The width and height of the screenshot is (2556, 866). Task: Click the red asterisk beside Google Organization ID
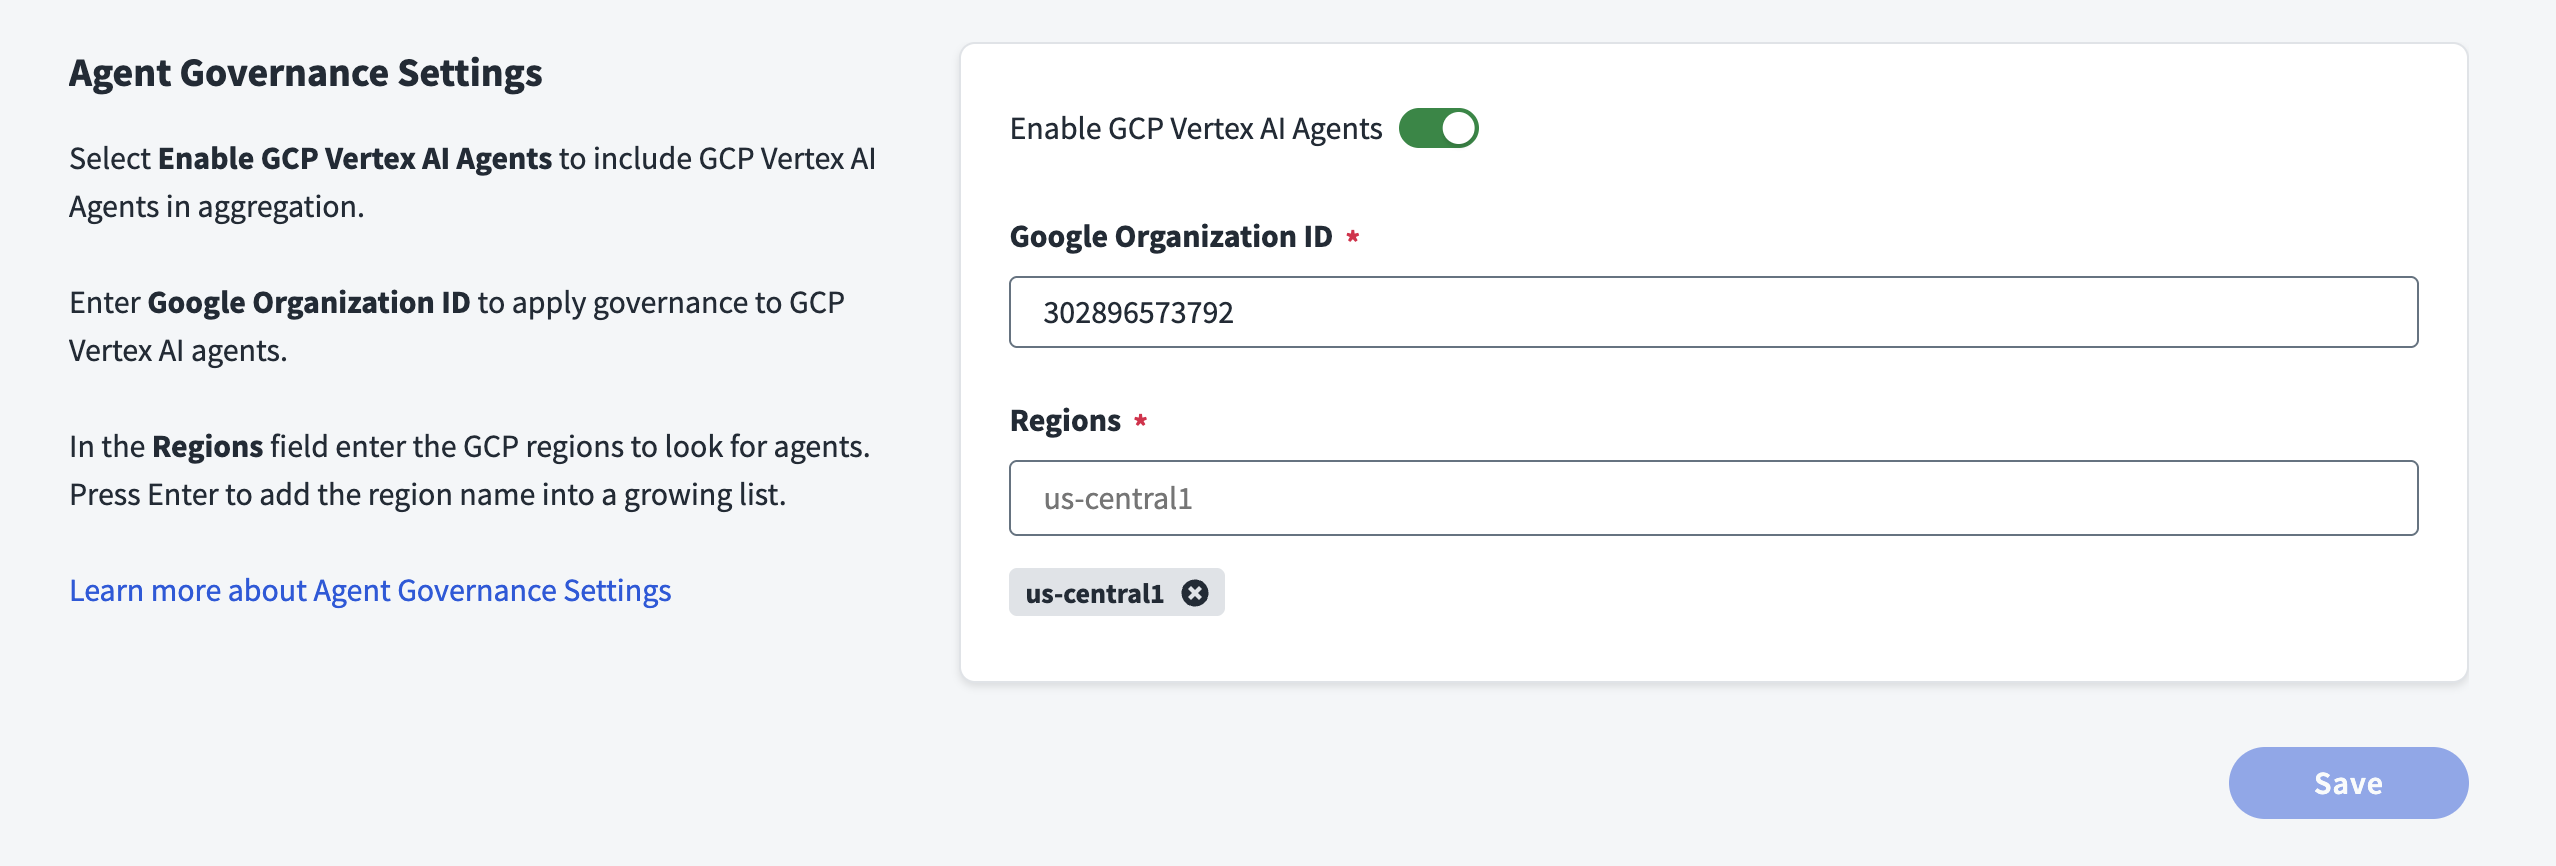(1352, 237)
